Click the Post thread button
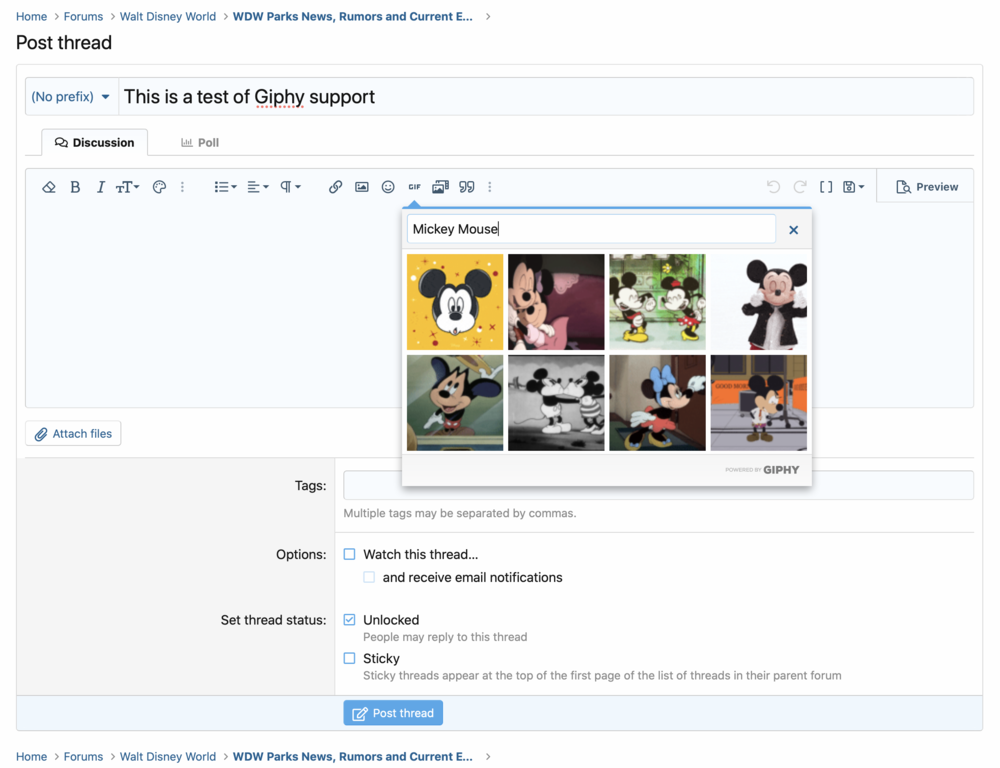Viewport: 1000px width, 768px height. [x=393, y=713]
